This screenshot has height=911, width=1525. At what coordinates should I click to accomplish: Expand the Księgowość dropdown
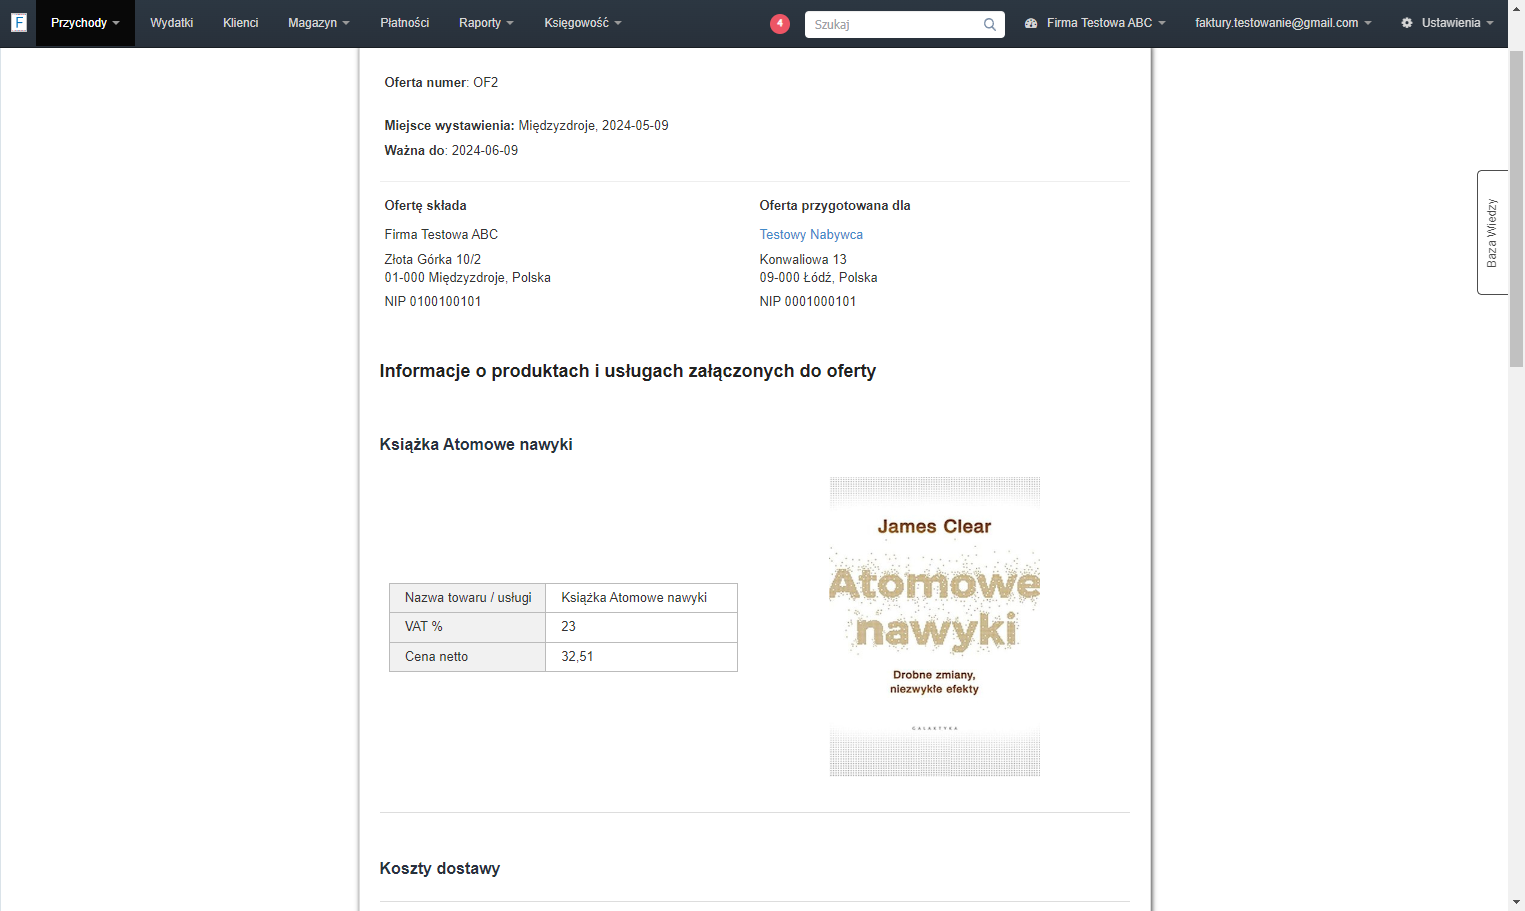pyautogui.click(x=583, y=23)
